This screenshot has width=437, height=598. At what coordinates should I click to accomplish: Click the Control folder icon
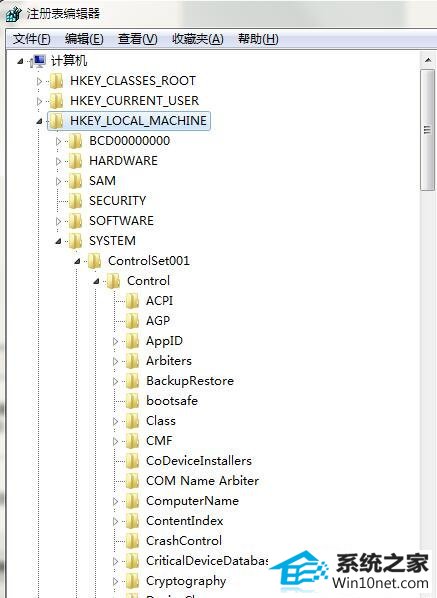[x=114, y=281]
